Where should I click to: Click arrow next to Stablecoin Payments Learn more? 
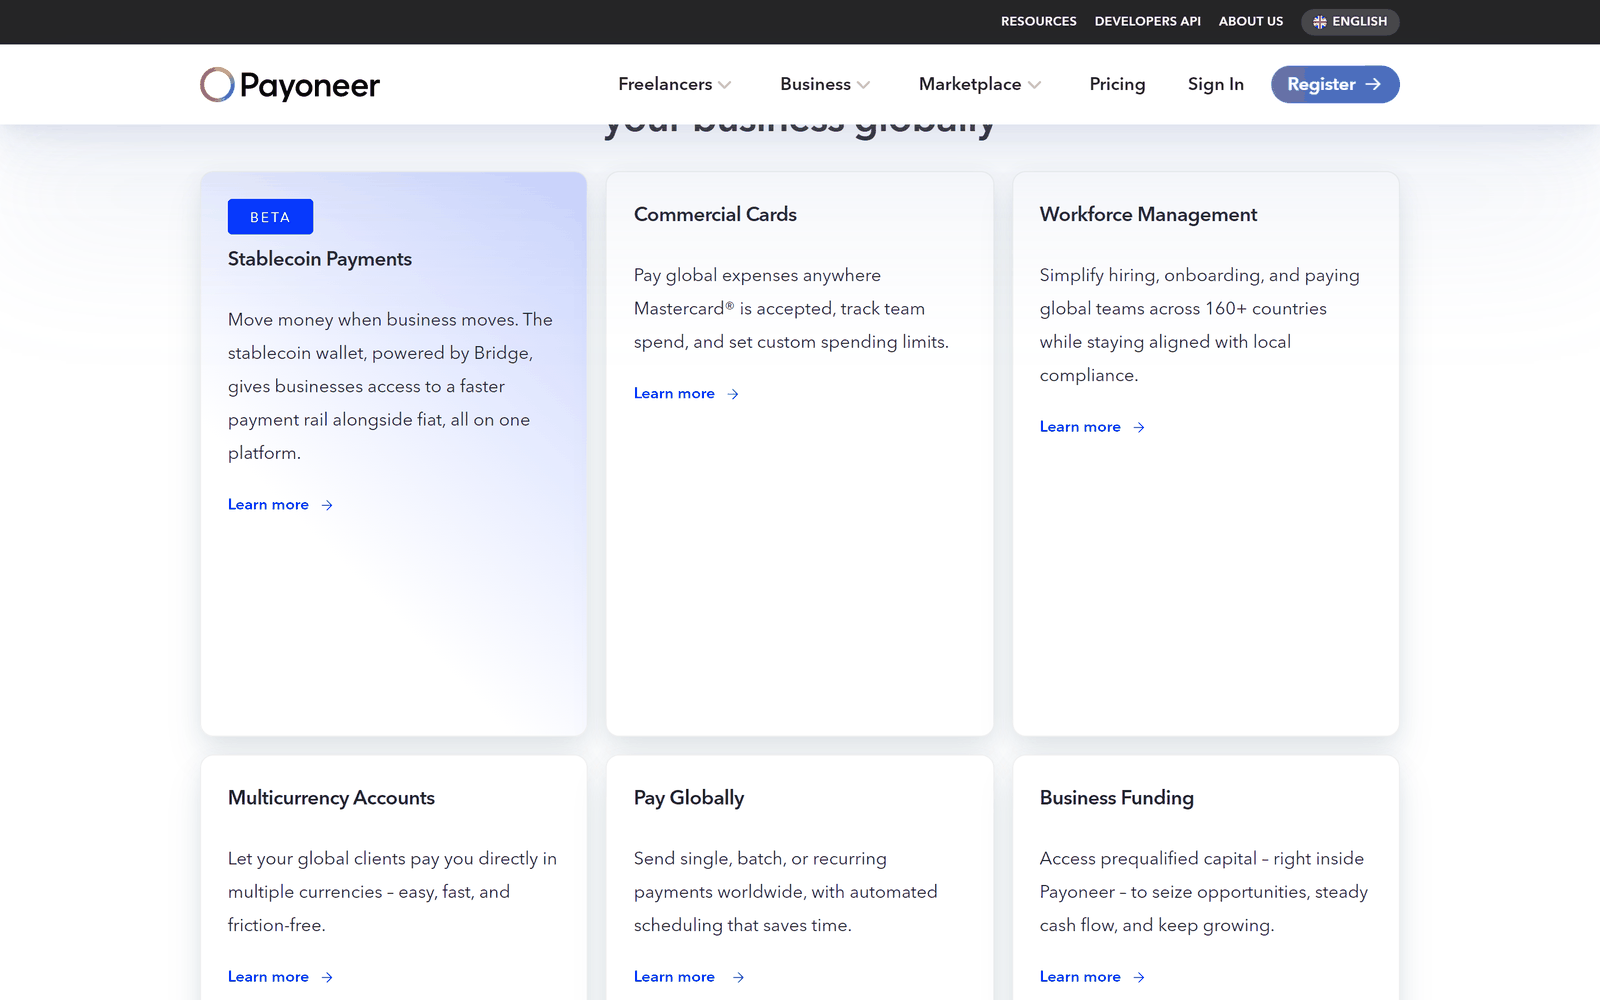[x=327, y=505]
